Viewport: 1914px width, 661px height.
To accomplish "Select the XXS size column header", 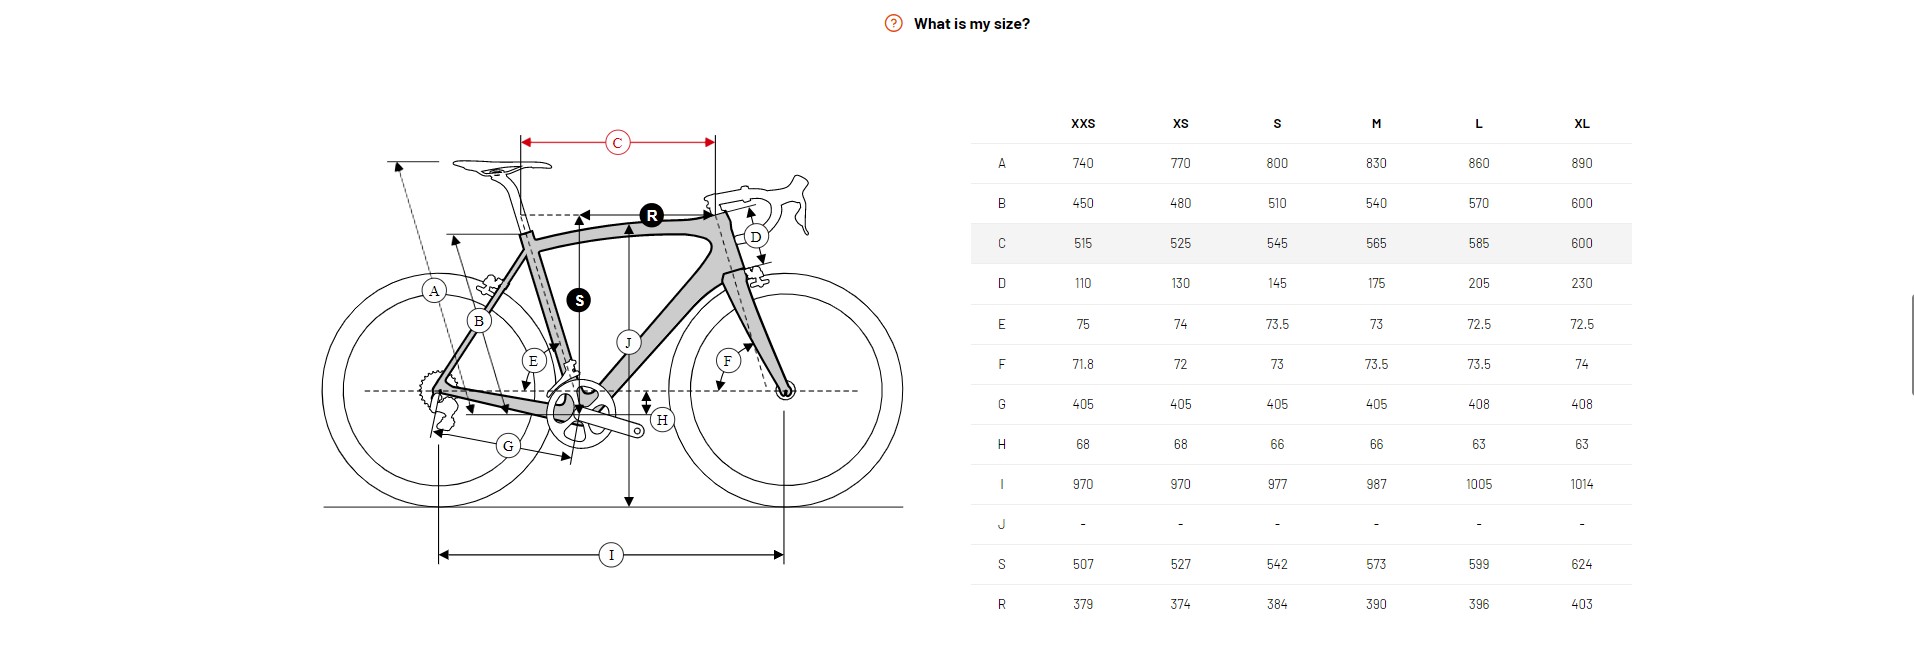I will [1083, 124].
